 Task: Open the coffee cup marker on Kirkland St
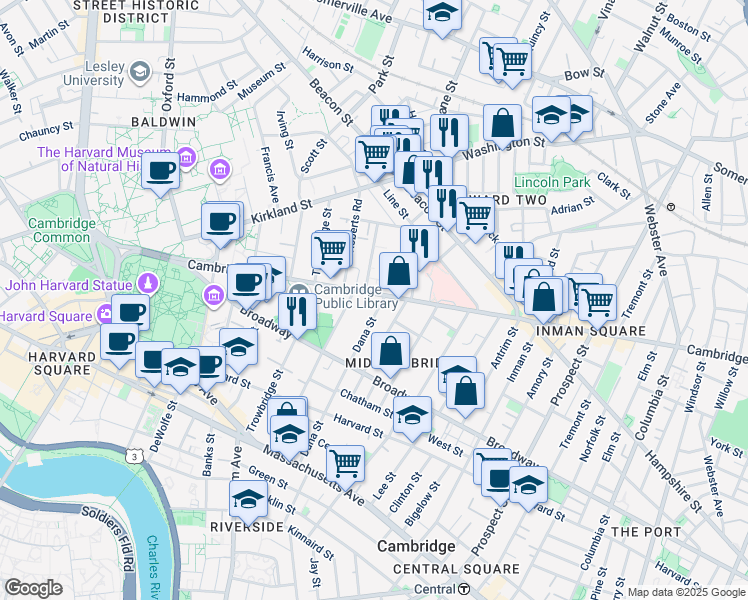(221, 222)
